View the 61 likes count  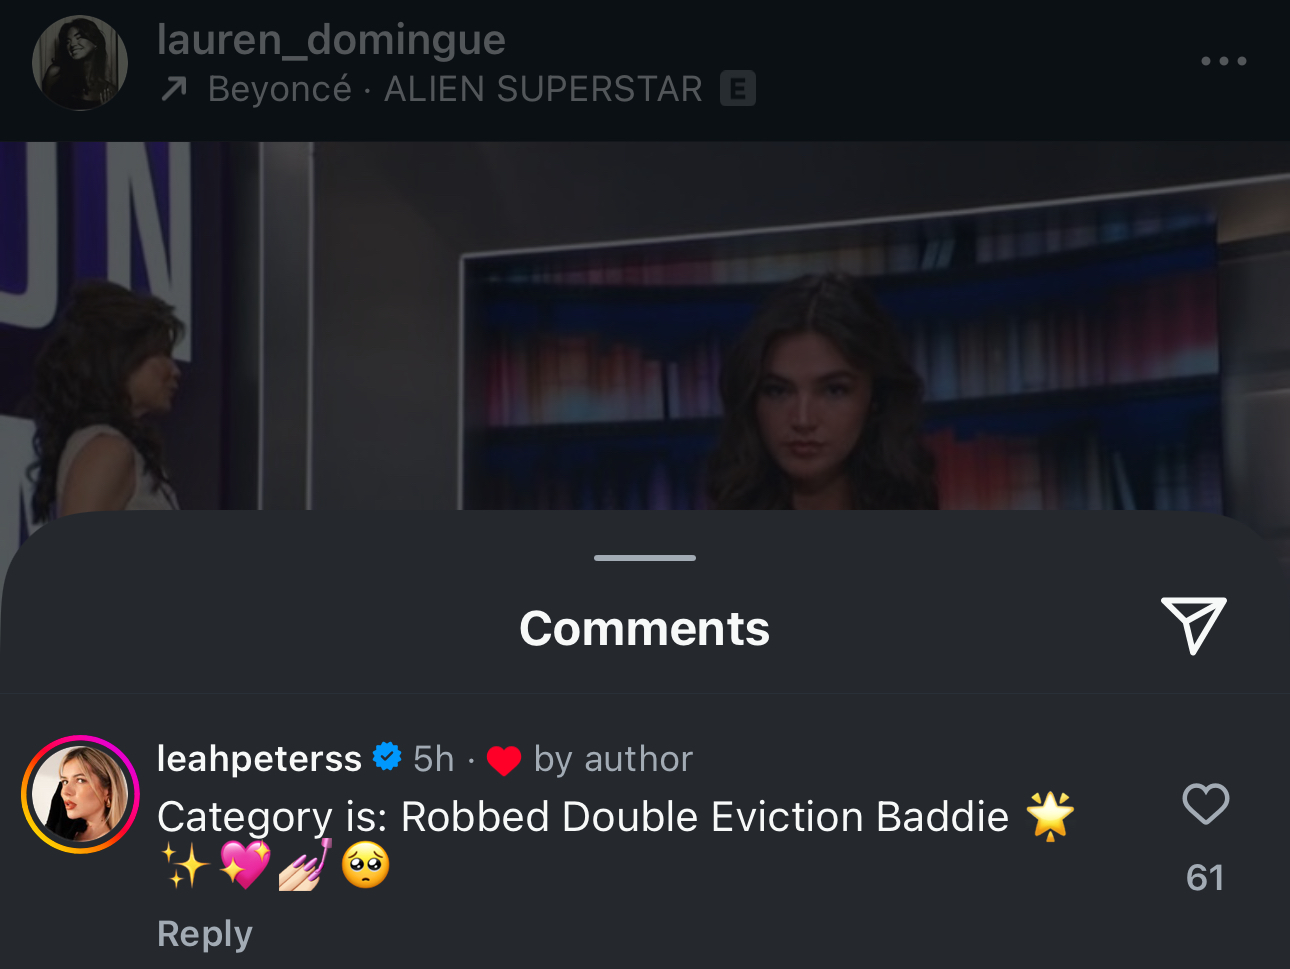click(1205, 877)
